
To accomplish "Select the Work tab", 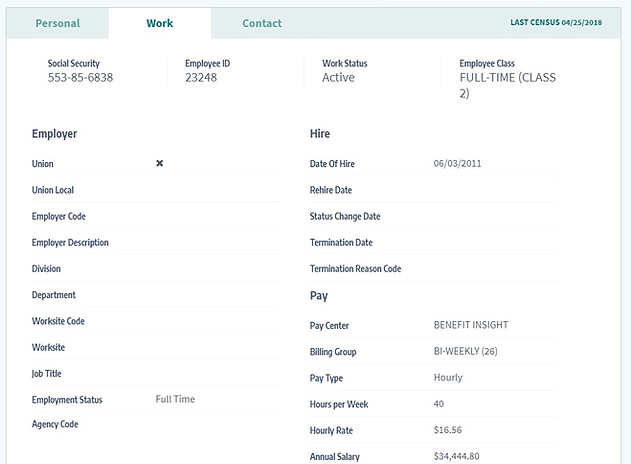I will 160,23.
